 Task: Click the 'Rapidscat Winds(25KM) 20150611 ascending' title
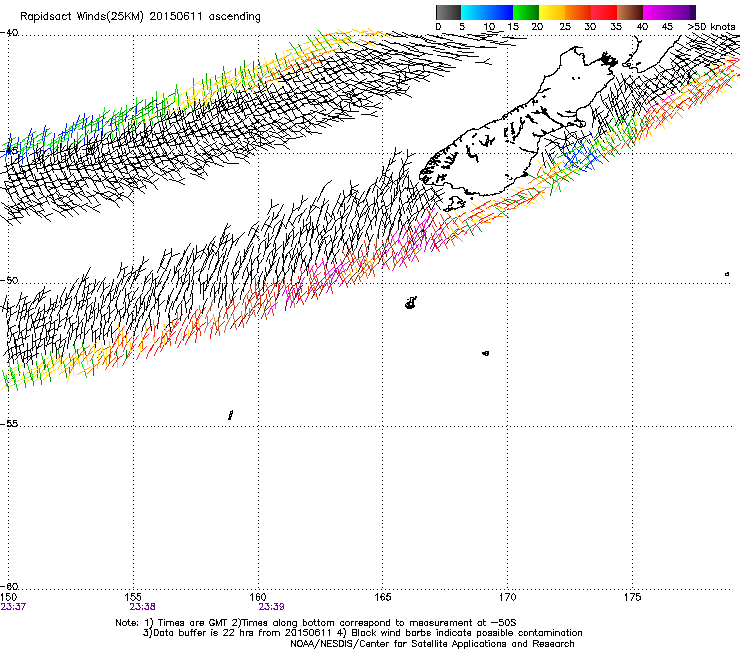click(140, 17)
